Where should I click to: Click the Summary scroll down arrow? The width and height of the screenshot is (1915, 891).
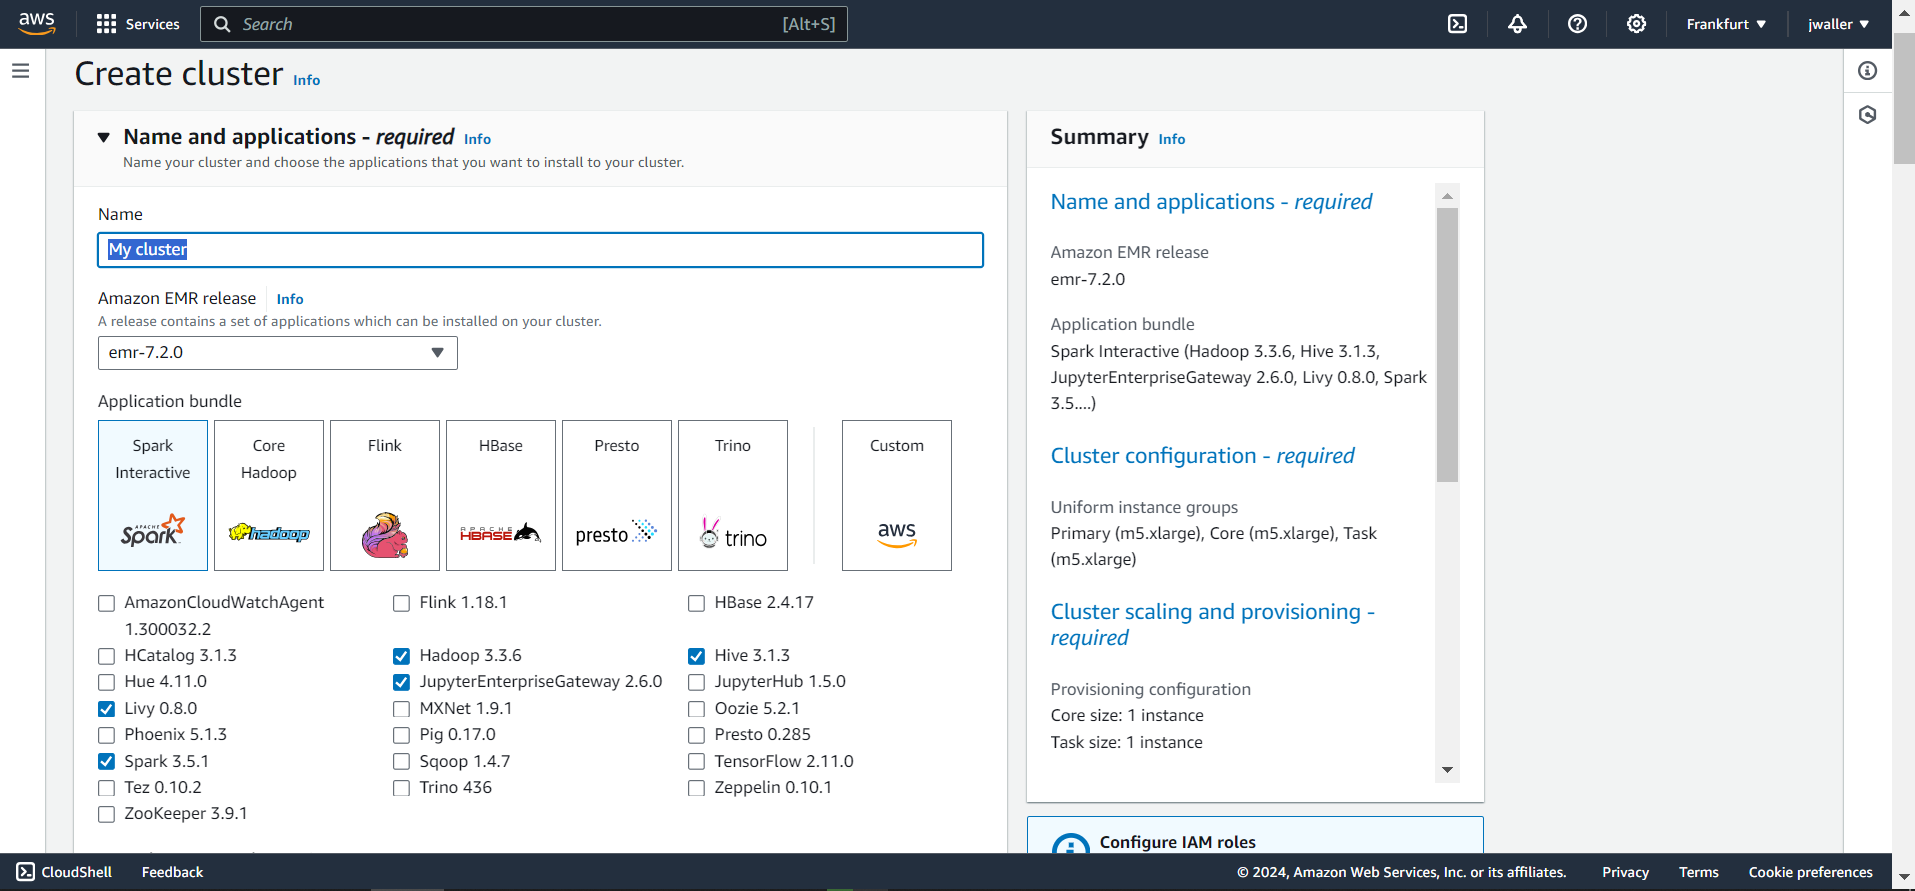click(1447, 770)
